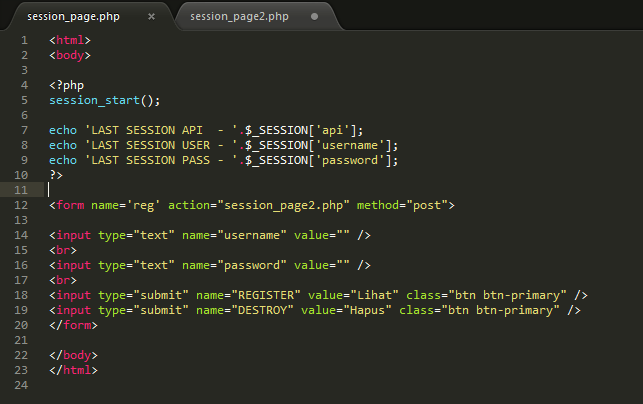Click the name="DESTROY" attribute
Viewport: 643px width, 404px height.
[x=245, y=310]
